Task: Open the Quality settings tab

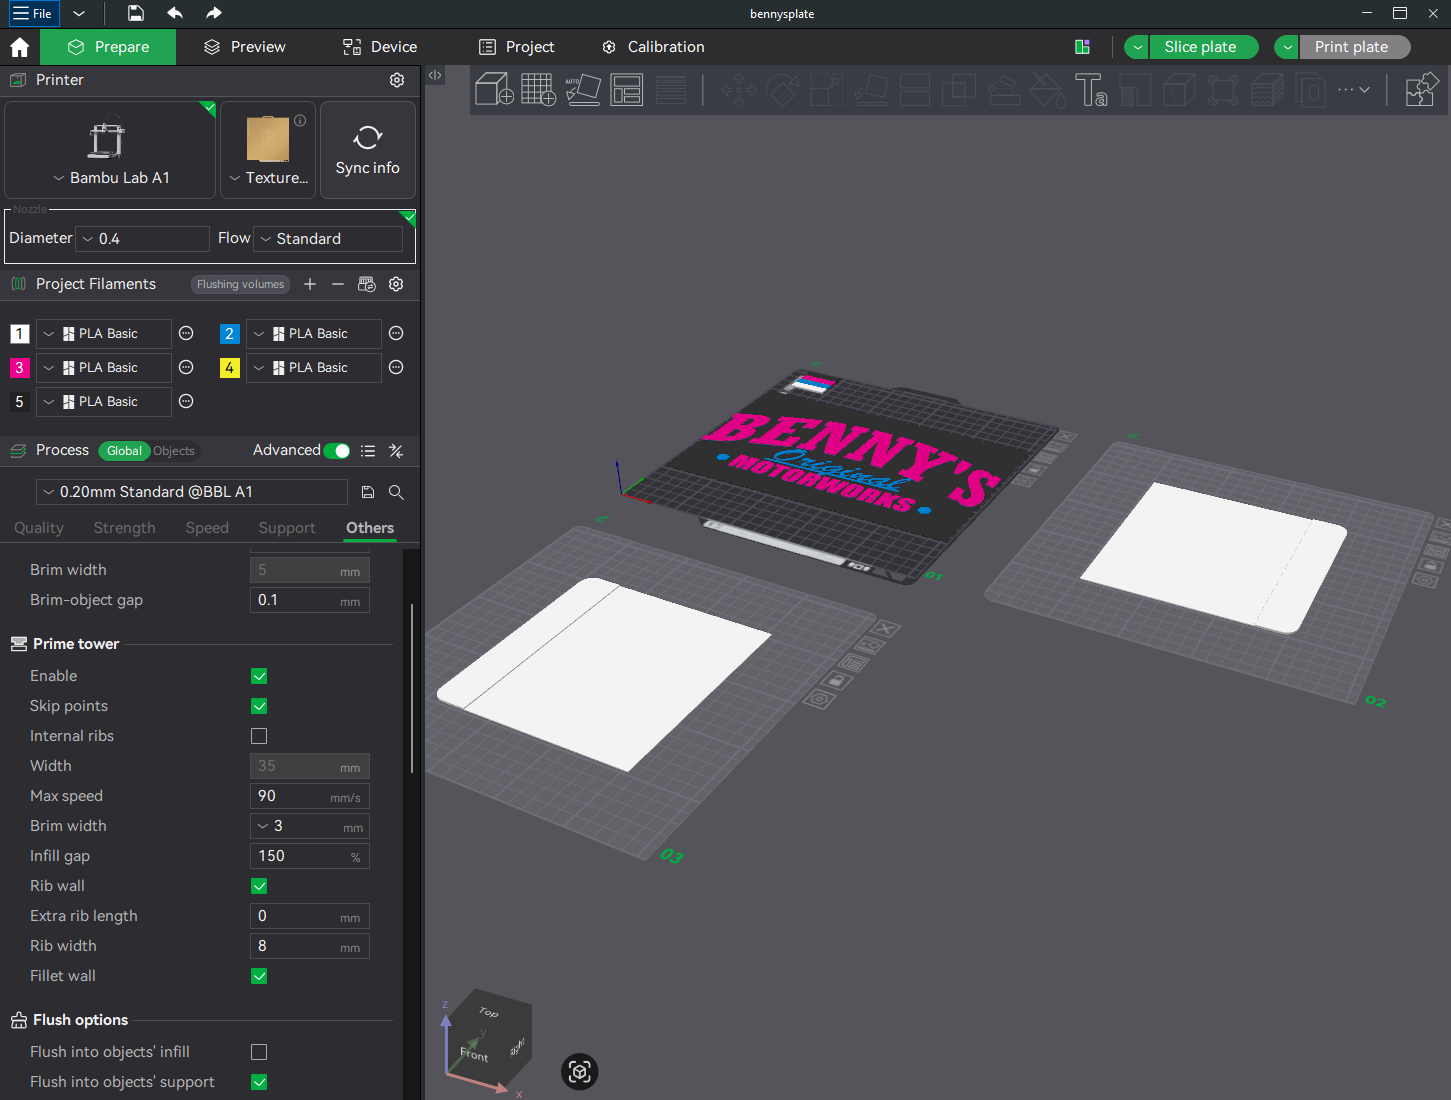Action: click(39, 528)
